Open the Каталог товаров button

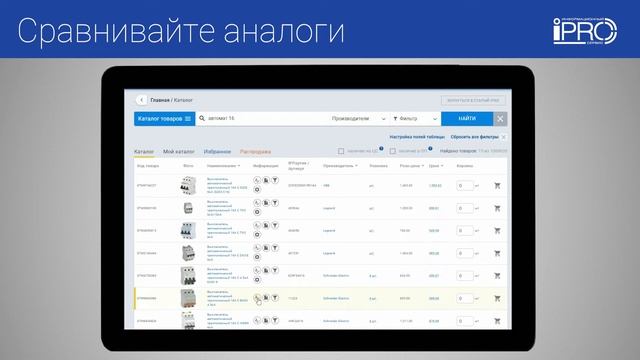[164, 119]
